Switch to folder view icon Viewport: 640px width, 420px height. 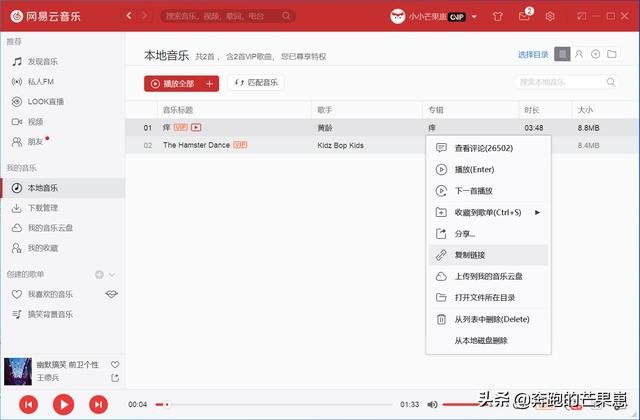(612, 54)
